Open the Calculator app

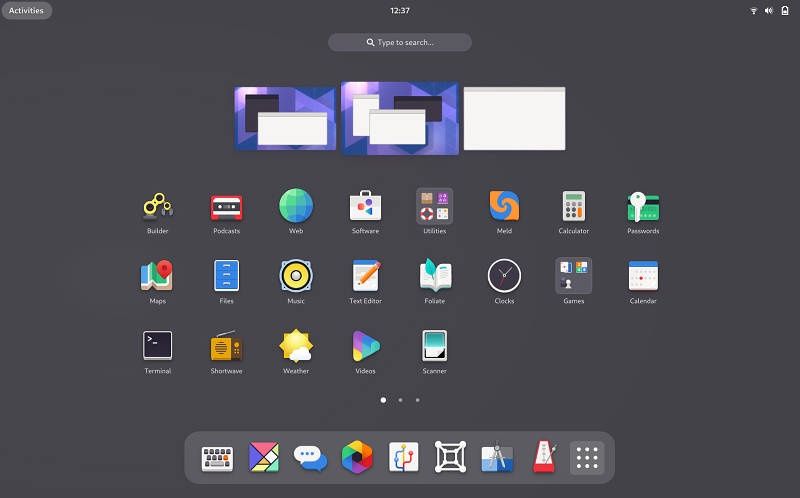[573, 206]
